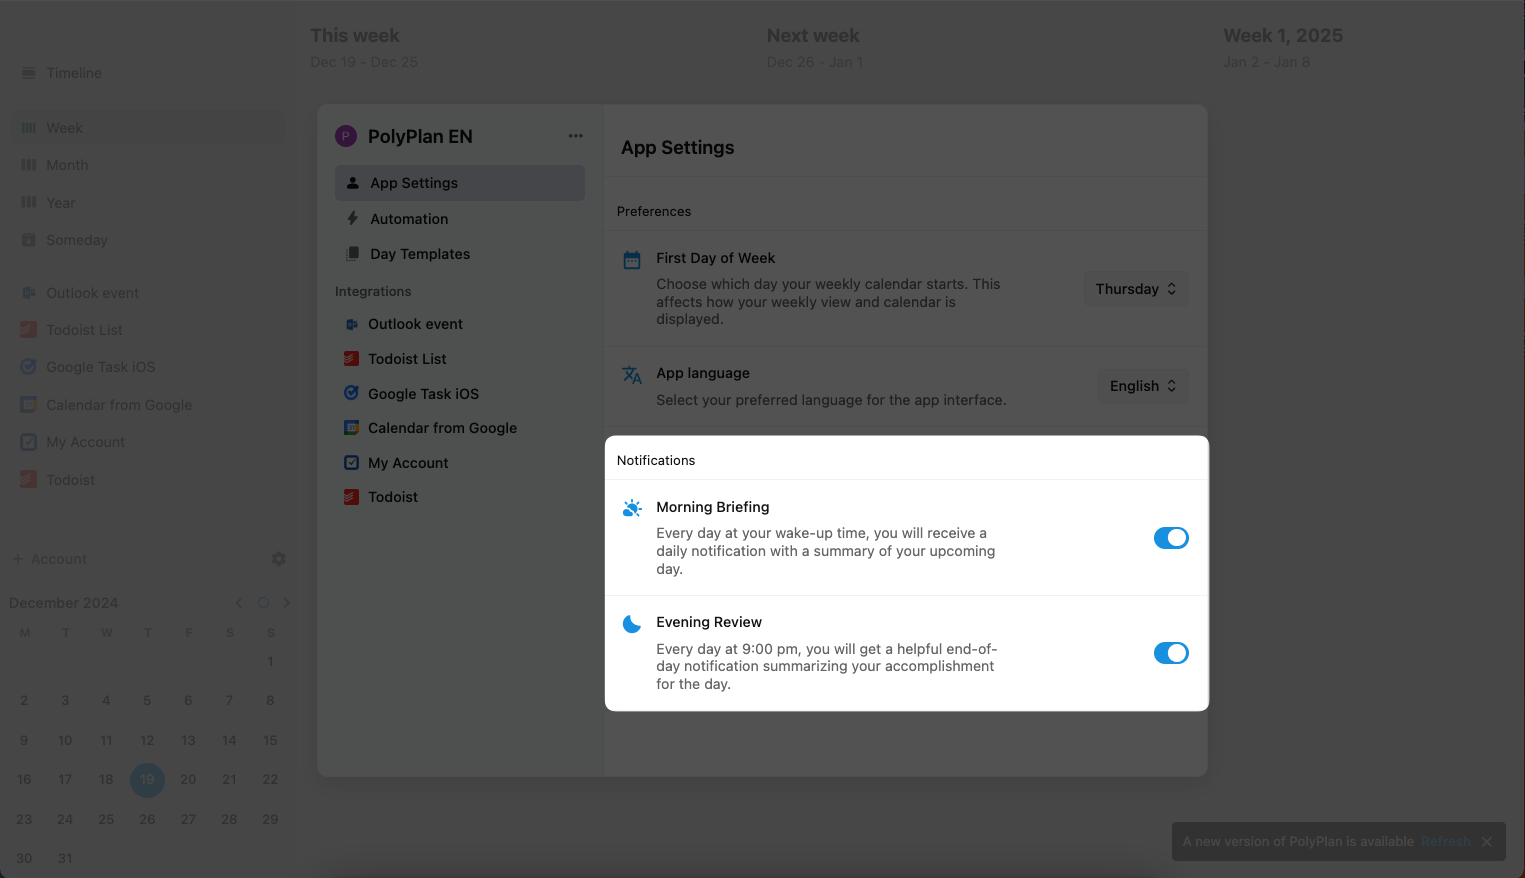Click the Outlook event integration icon in settings
The height and width of the screenshot is (878, 1525).
pos(351,324)
